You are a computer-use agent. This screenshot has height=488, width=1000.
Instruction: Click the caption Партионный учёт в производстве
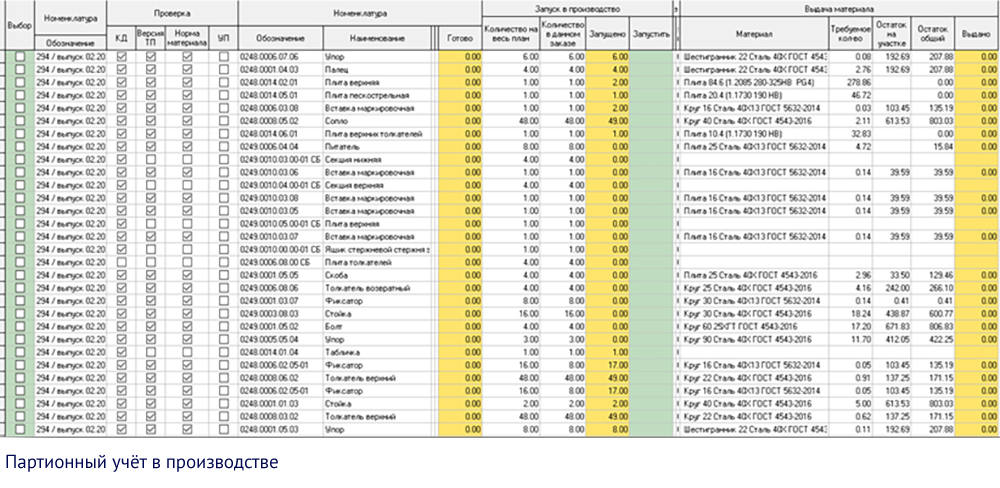click(x=142, y=462)
